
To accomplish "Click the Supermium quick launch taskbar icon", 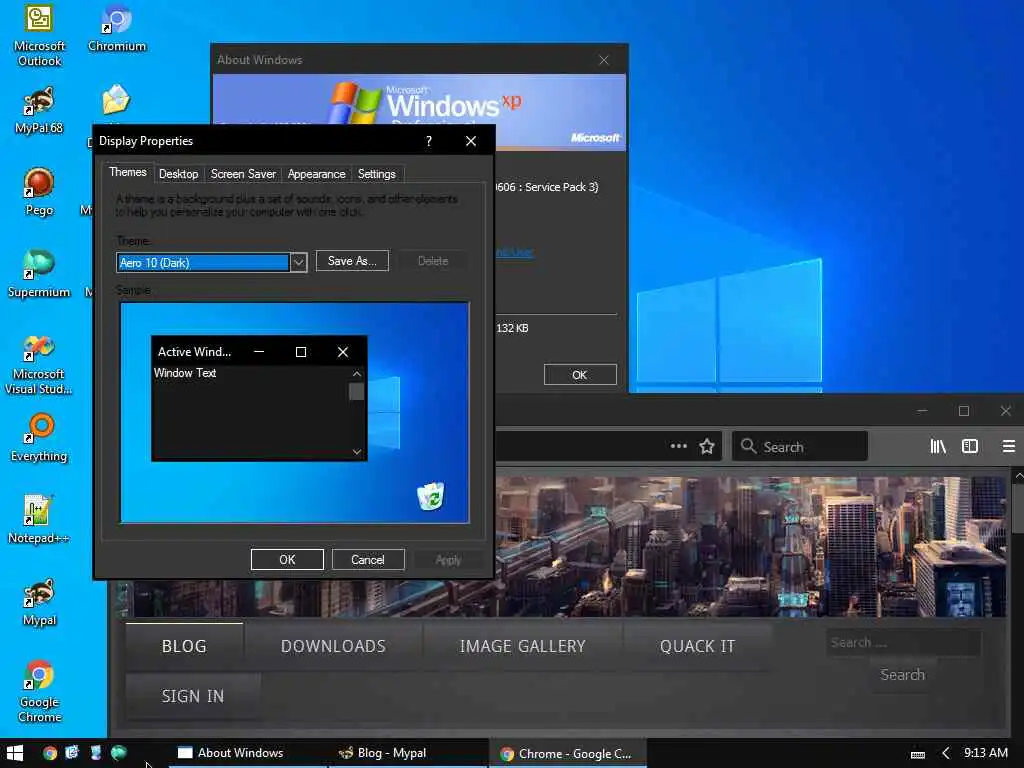I will pos(119,753).
